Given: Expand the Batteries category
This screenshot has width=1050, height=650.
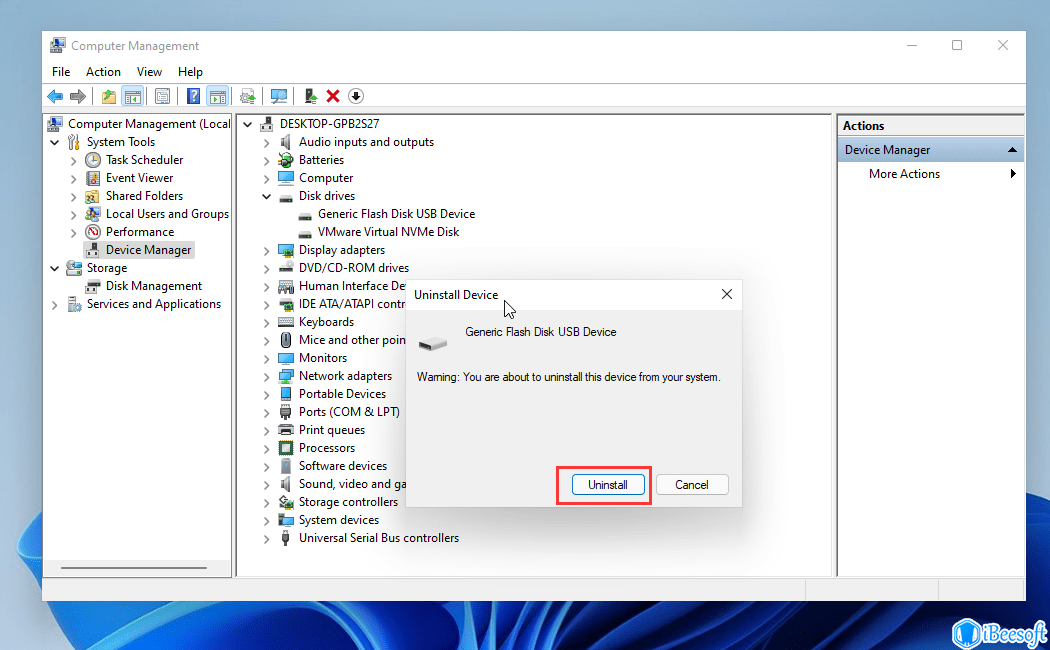Looking at the screenshot, I should click(x=267, y=161).
